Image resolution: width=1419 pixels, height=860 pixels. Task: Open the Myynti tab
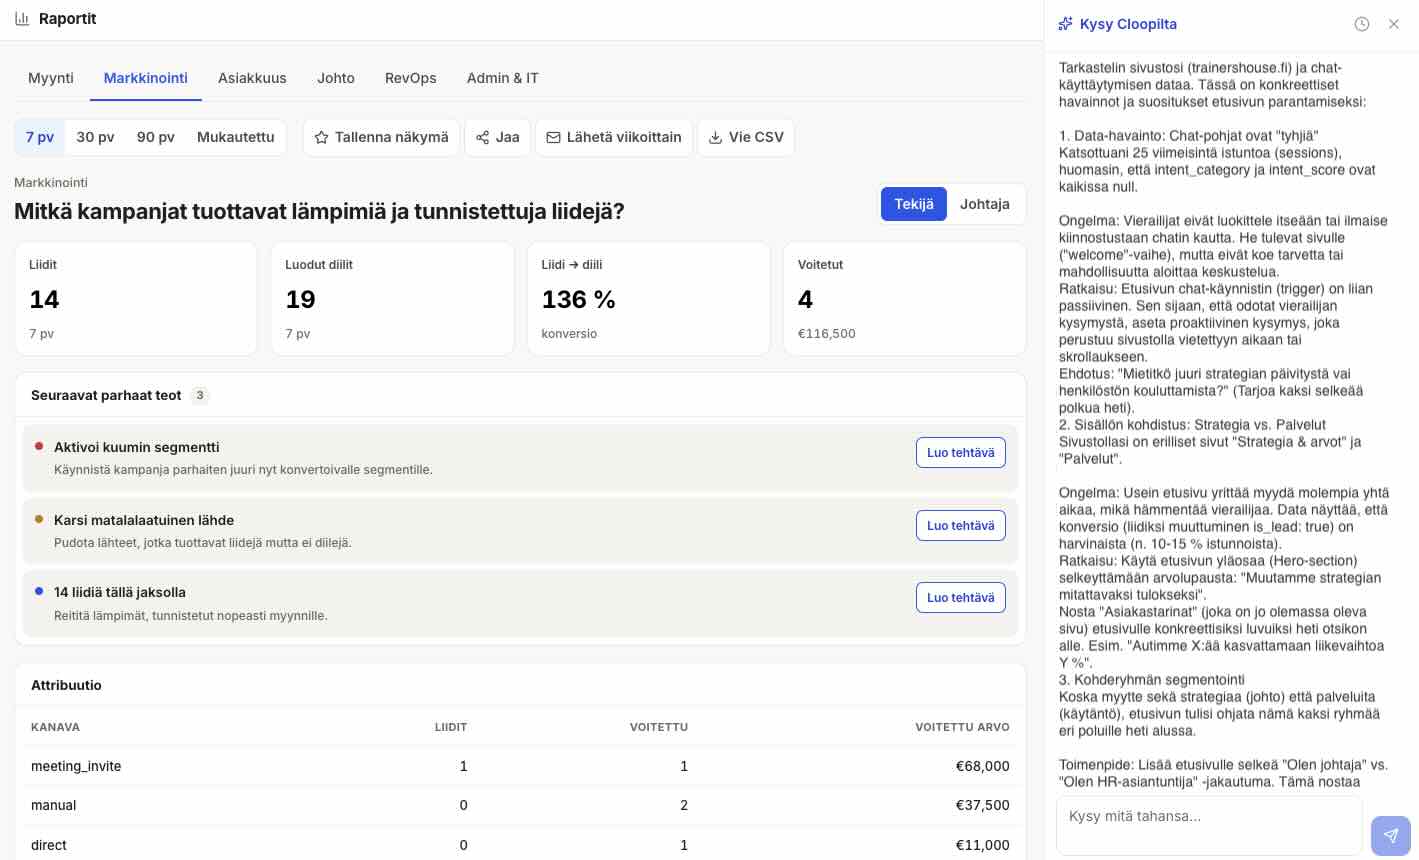[51, 78]
